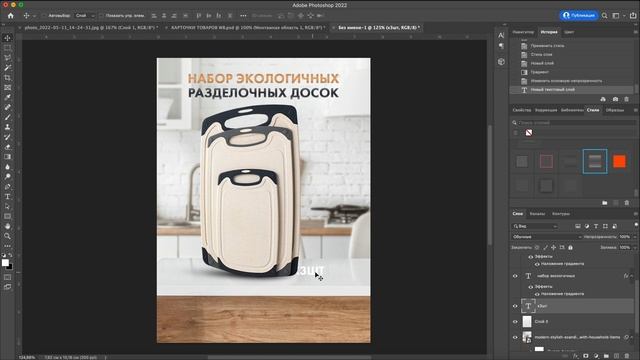Toggle the Auto-Select checkbox in options bar

(44, 16)
